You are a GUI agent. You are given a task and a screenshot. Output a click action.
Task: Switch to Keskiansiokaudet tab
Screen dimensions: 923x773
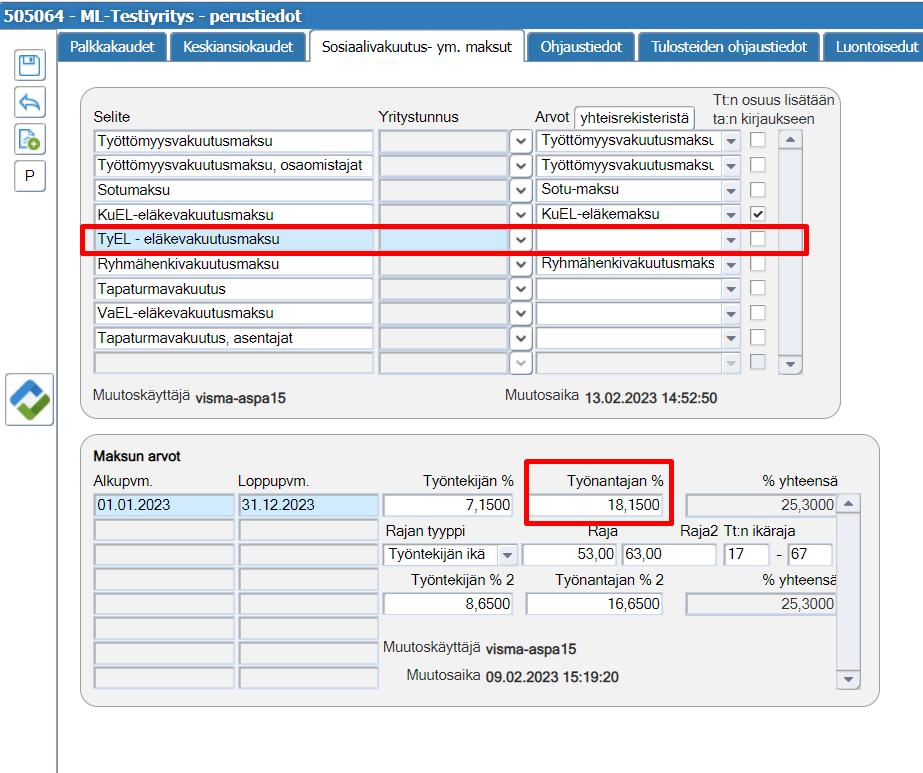[238, 47]
